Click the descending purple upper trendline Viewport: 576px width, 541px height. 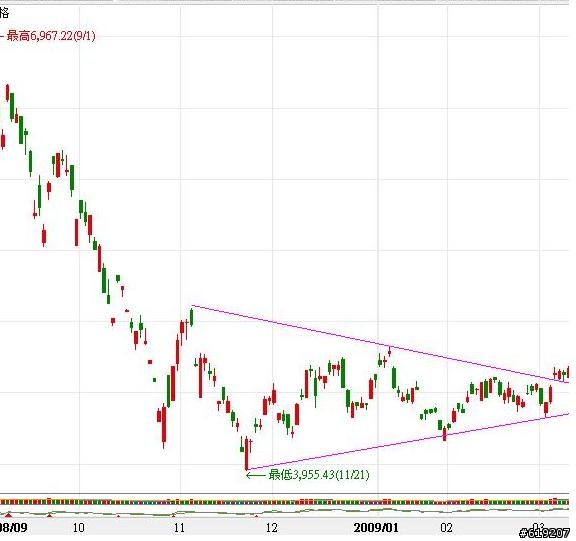(x=380, y=345)
